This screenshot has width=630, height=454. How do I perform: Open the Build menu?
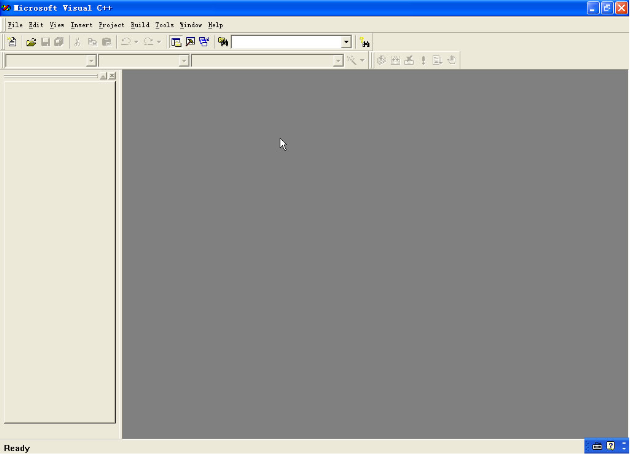tap(140, 25)
